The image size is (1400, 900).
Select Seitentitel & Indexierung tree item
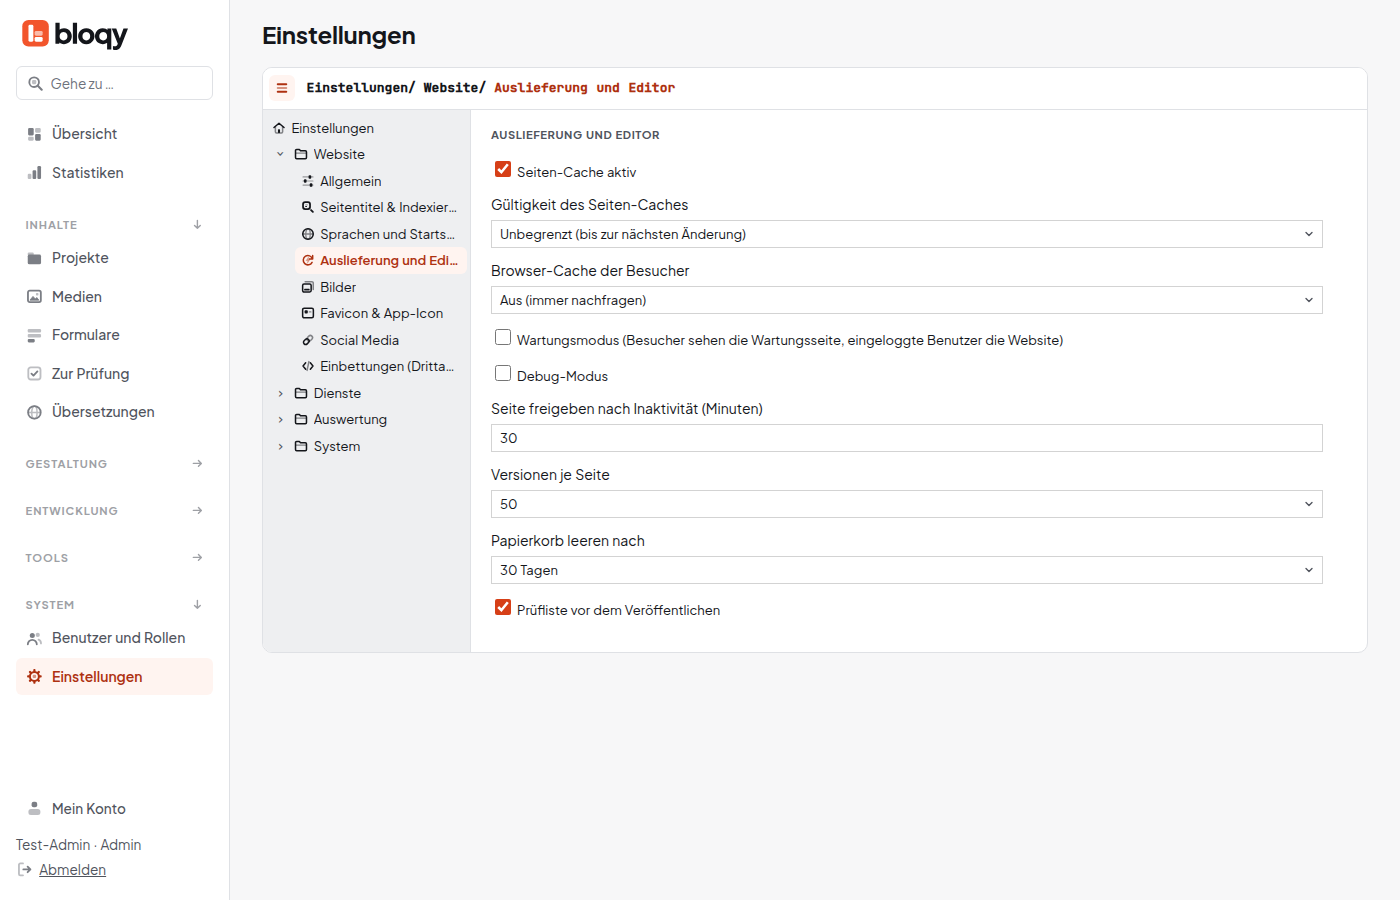(381, 208)
